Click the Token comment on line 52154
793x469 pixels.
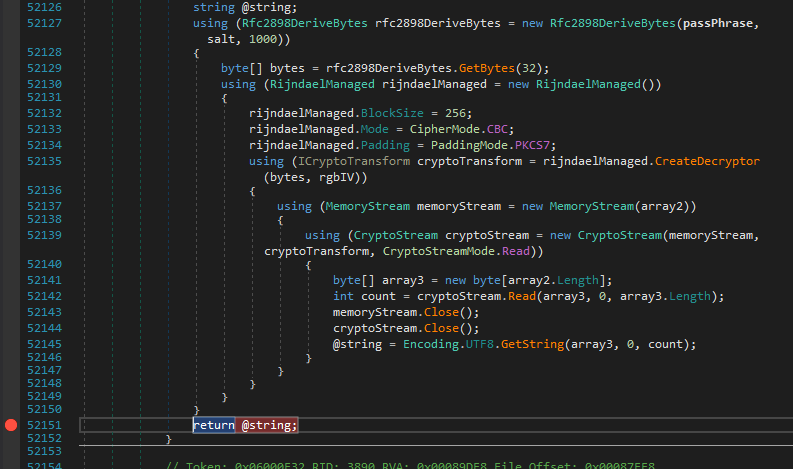(x=410, y=465)
